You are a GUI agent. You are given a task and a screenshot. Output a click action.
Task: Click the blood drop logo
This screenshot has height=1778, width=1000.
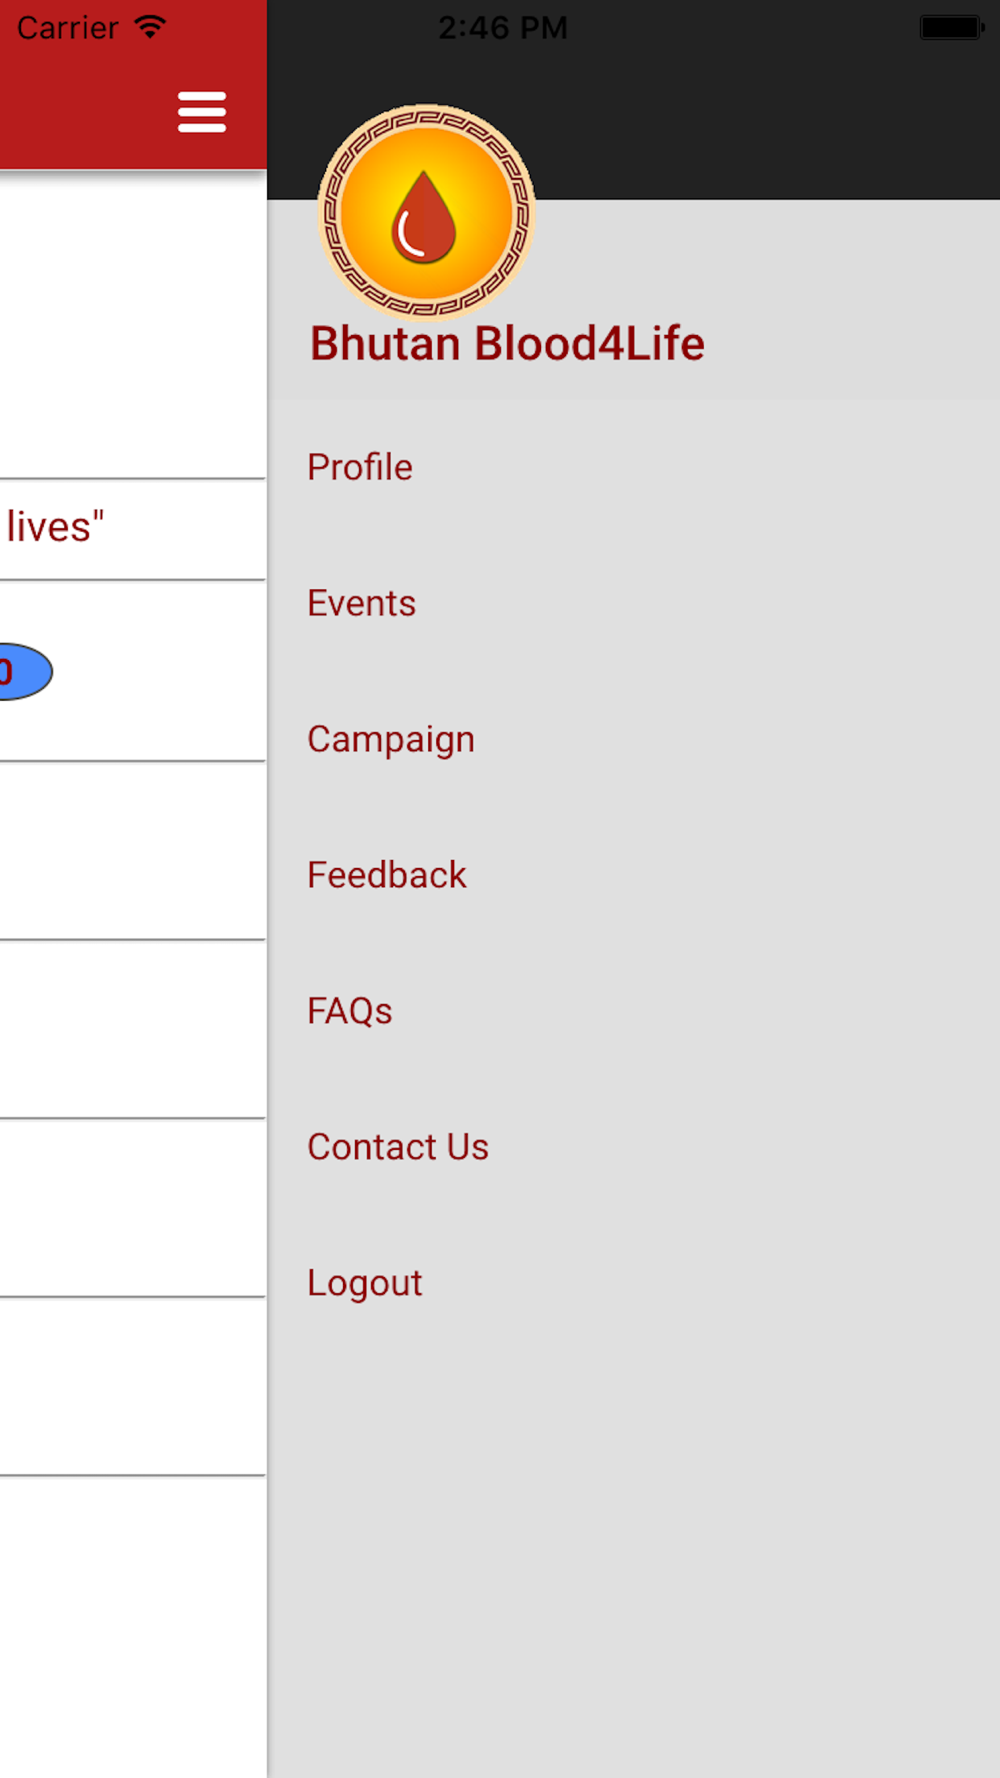pyautogui.click(x=426, y=212)
